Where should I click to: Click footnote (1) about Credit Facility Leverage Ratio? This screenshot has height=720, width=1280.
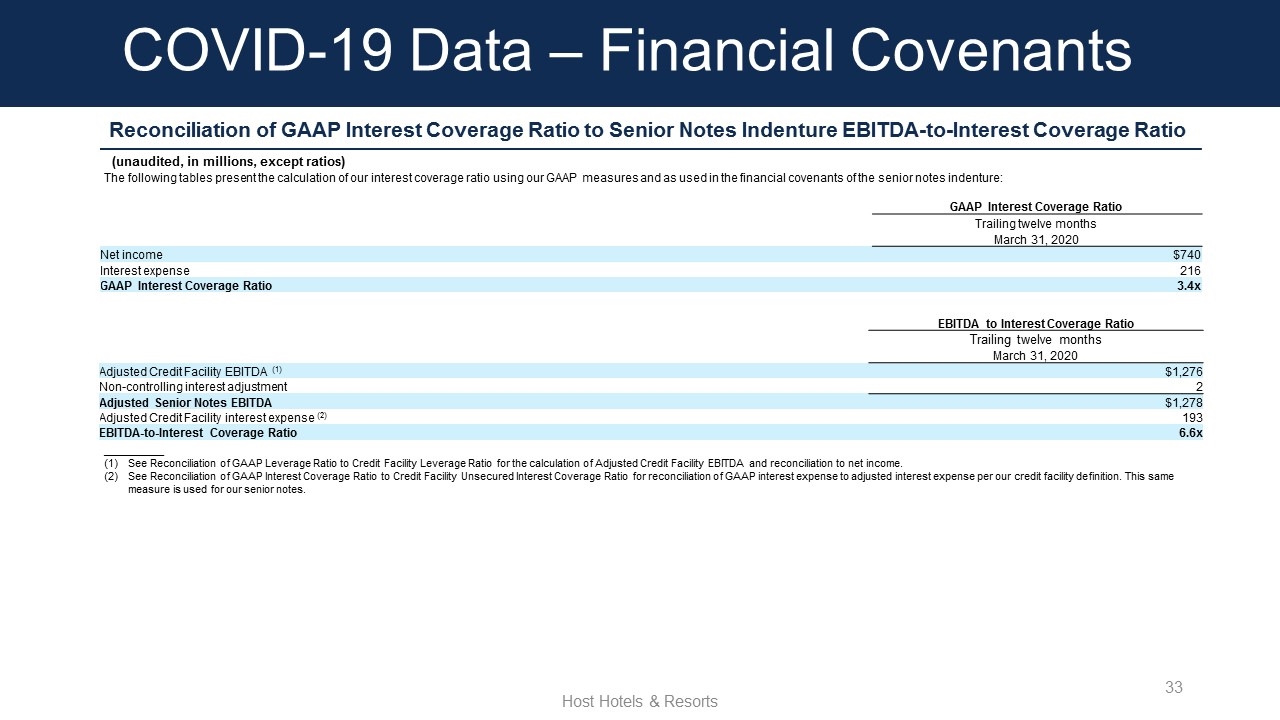(x=503, y=464)
